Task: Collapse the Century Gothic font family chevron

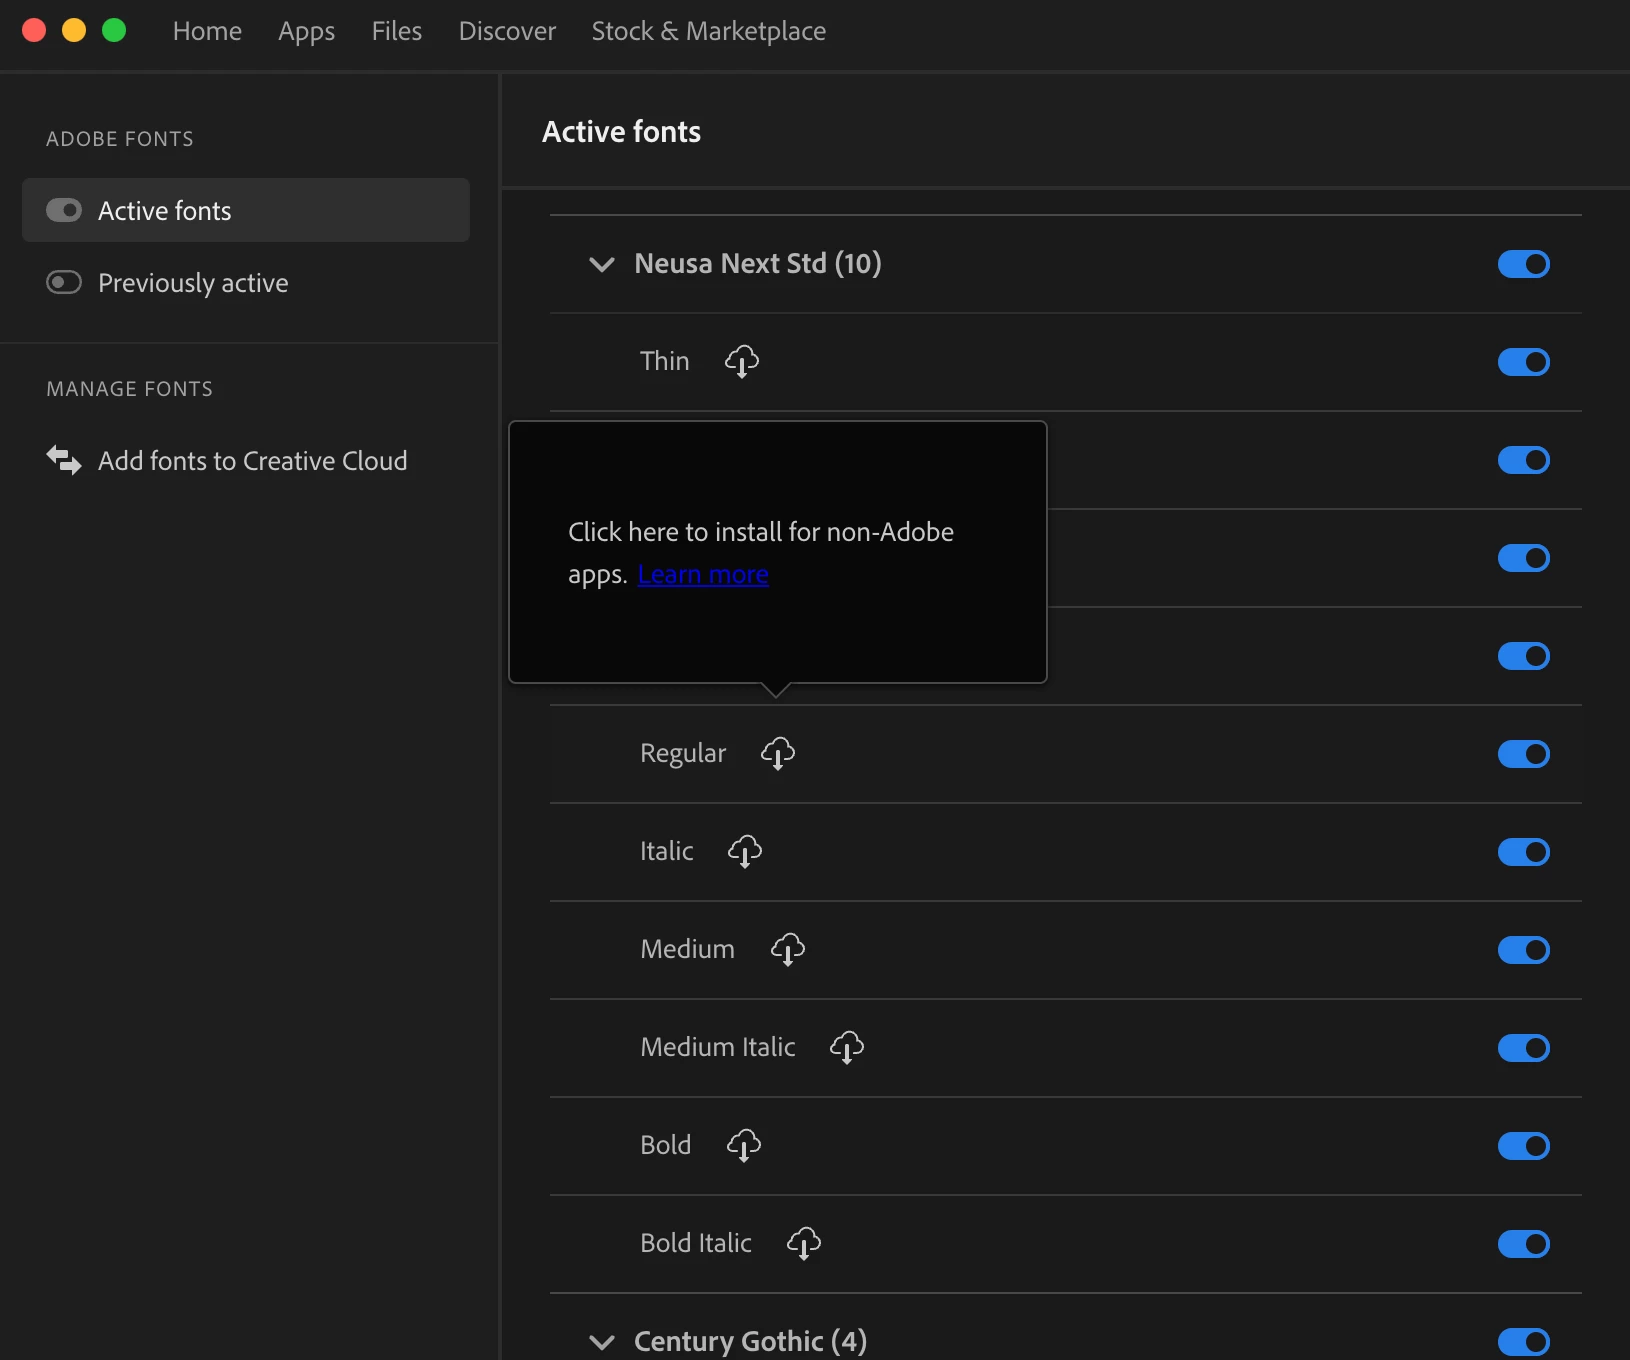Action: 602,1342
